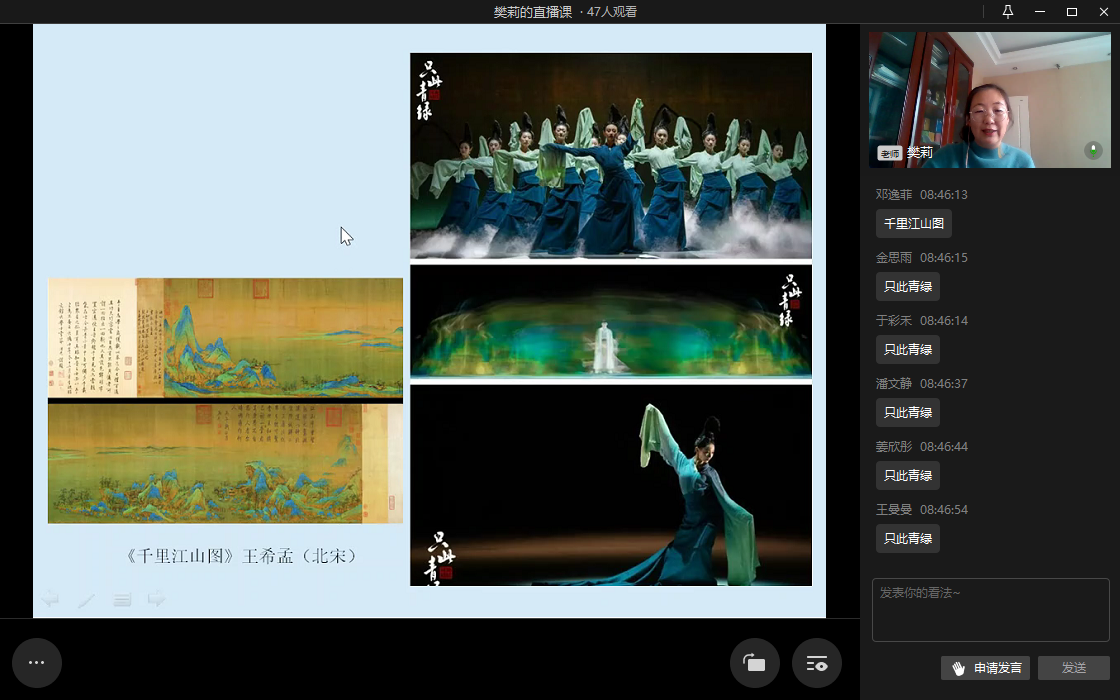Image resolution: width=1120 pixels, height=700 pixels.
Task: Click the green microphone indicator on teacher video
Action: (1093, 150)
